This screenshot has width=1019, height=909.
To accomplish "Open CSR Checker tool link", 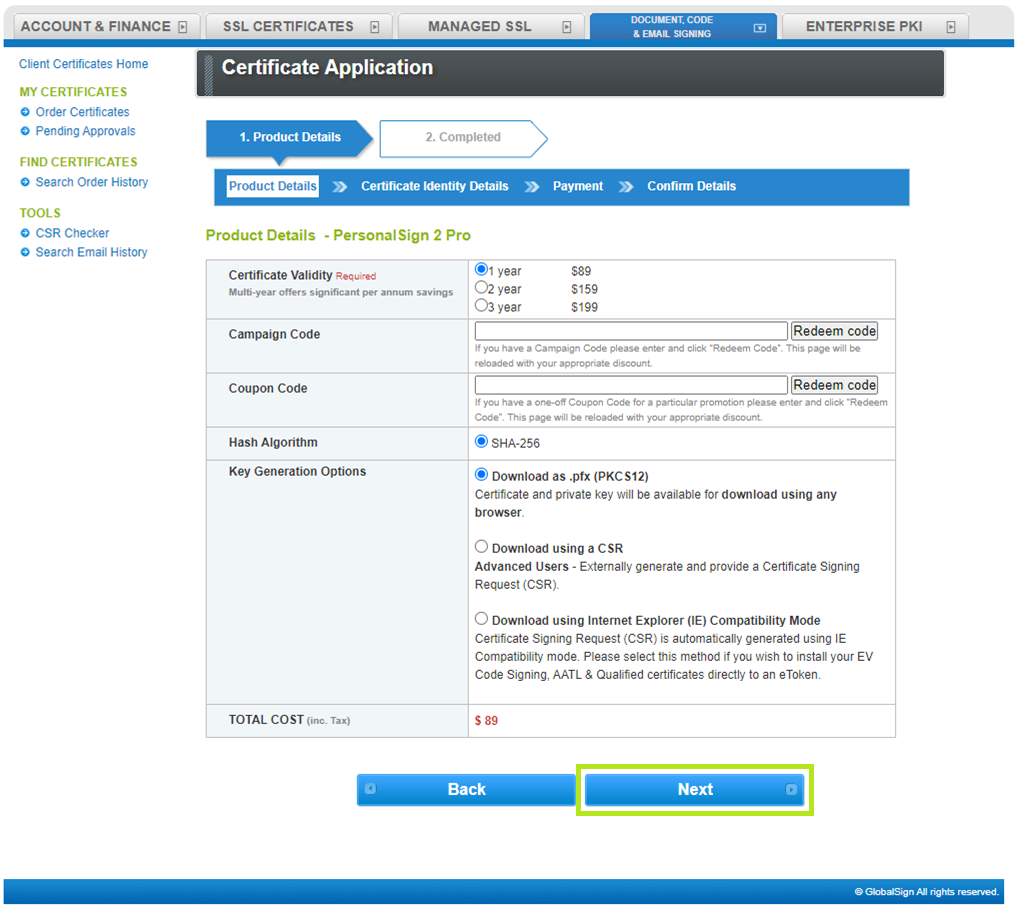I will 72,233.
